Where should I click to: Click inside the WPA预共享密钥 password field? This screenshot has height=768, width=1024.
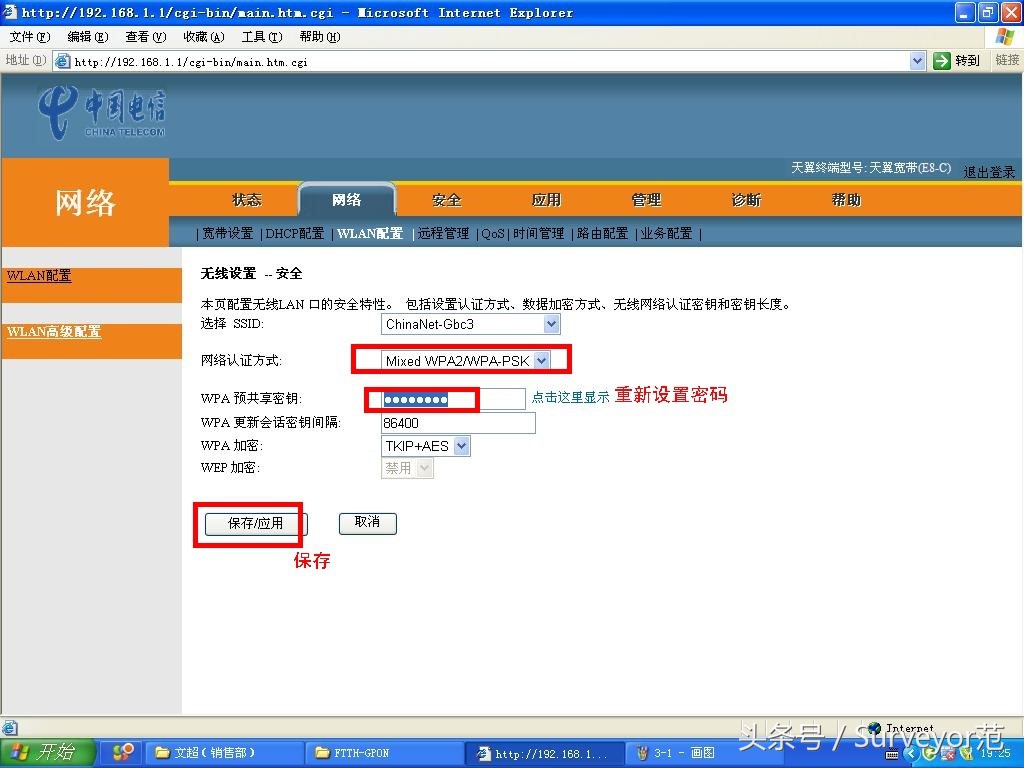[420, 398]
